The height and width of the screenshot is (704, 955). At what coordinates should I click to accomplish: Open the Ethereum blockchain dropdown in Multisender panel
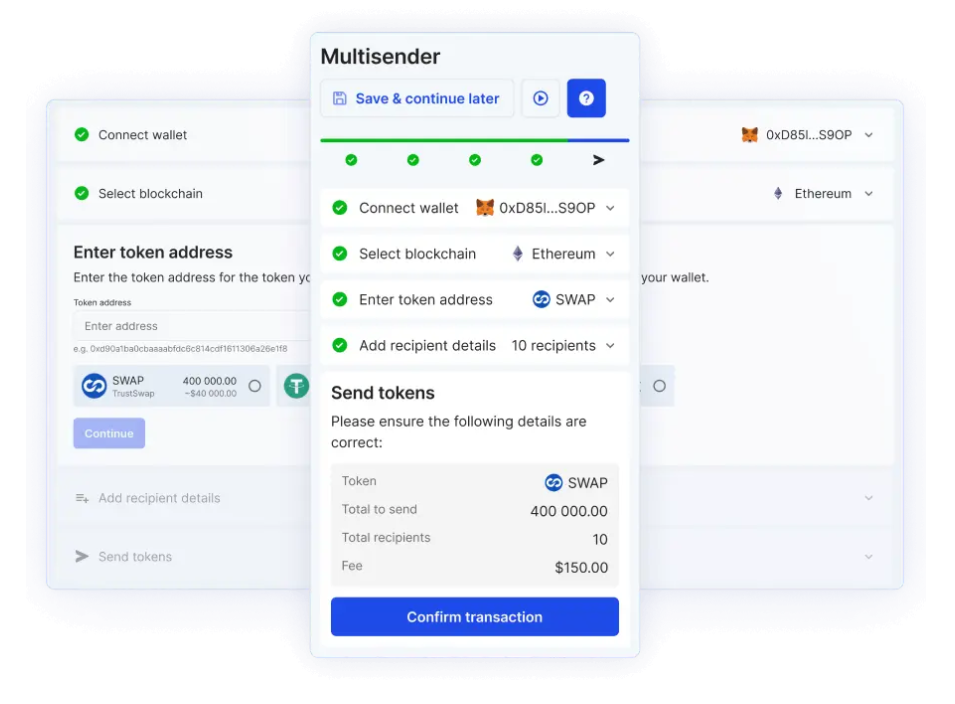(610, 254)
